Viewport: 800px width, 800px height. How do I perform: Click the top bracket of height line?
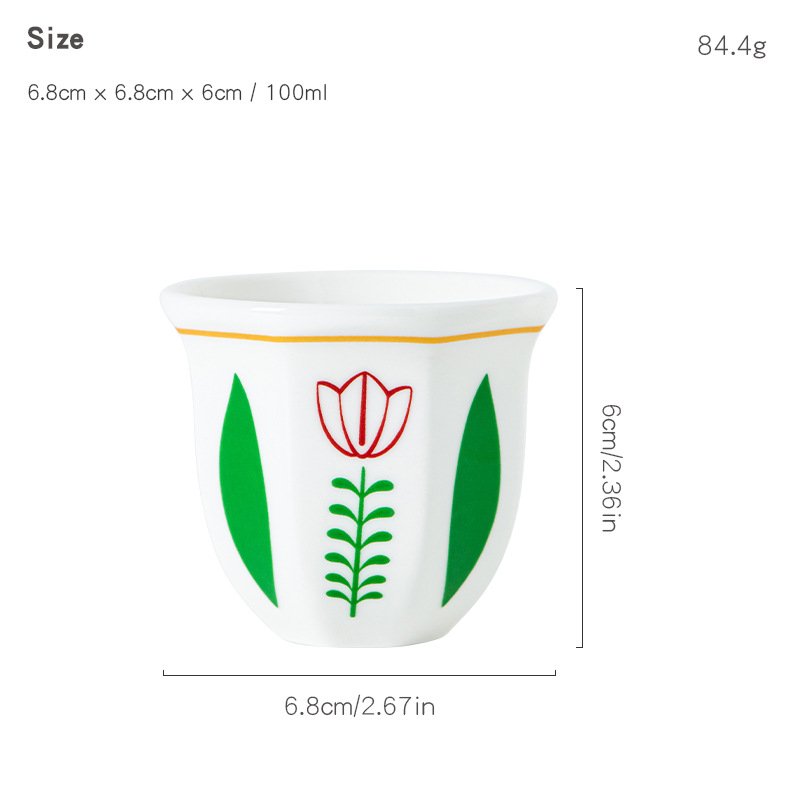580,289
